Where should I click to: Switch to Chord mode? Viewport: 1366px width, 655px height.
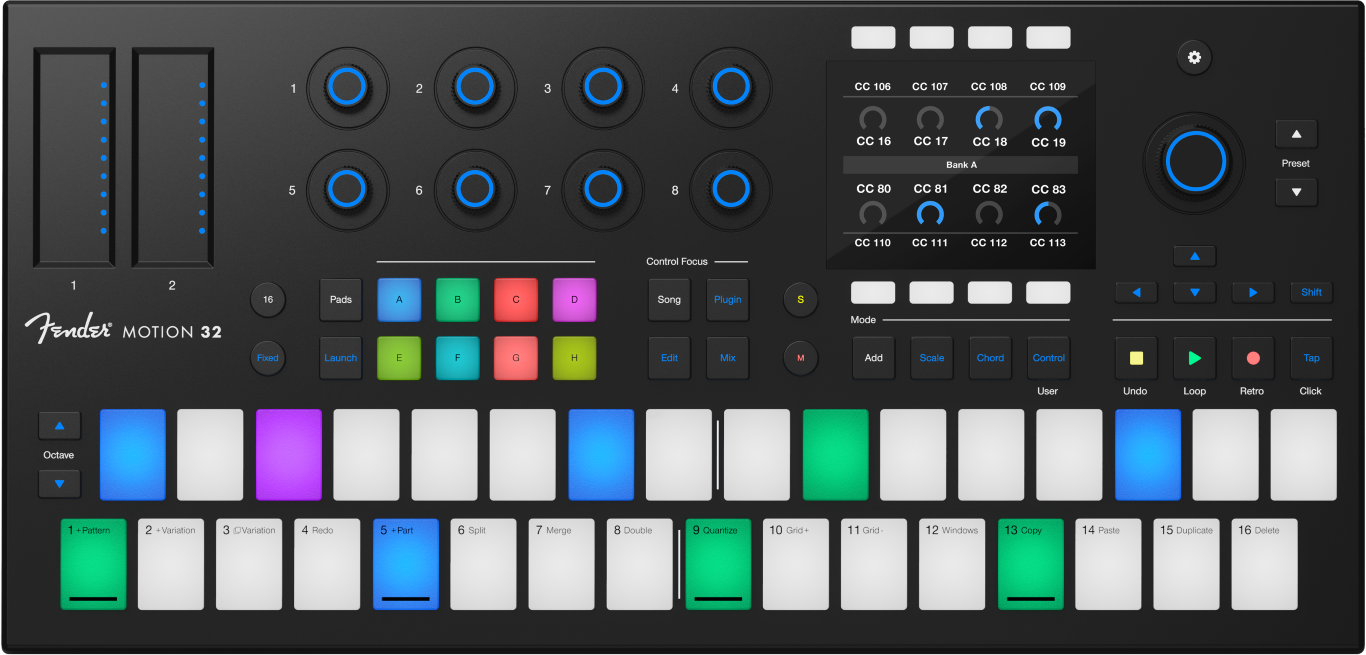tap(990, 357)
